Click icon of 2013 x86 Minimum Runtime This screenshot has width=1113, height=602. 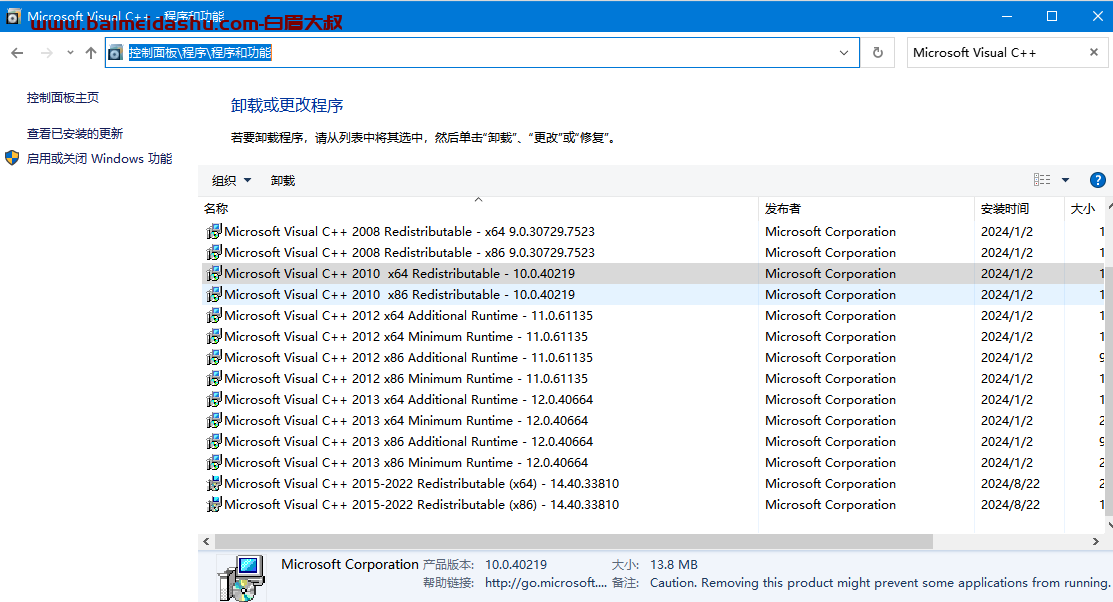(214, 462)
